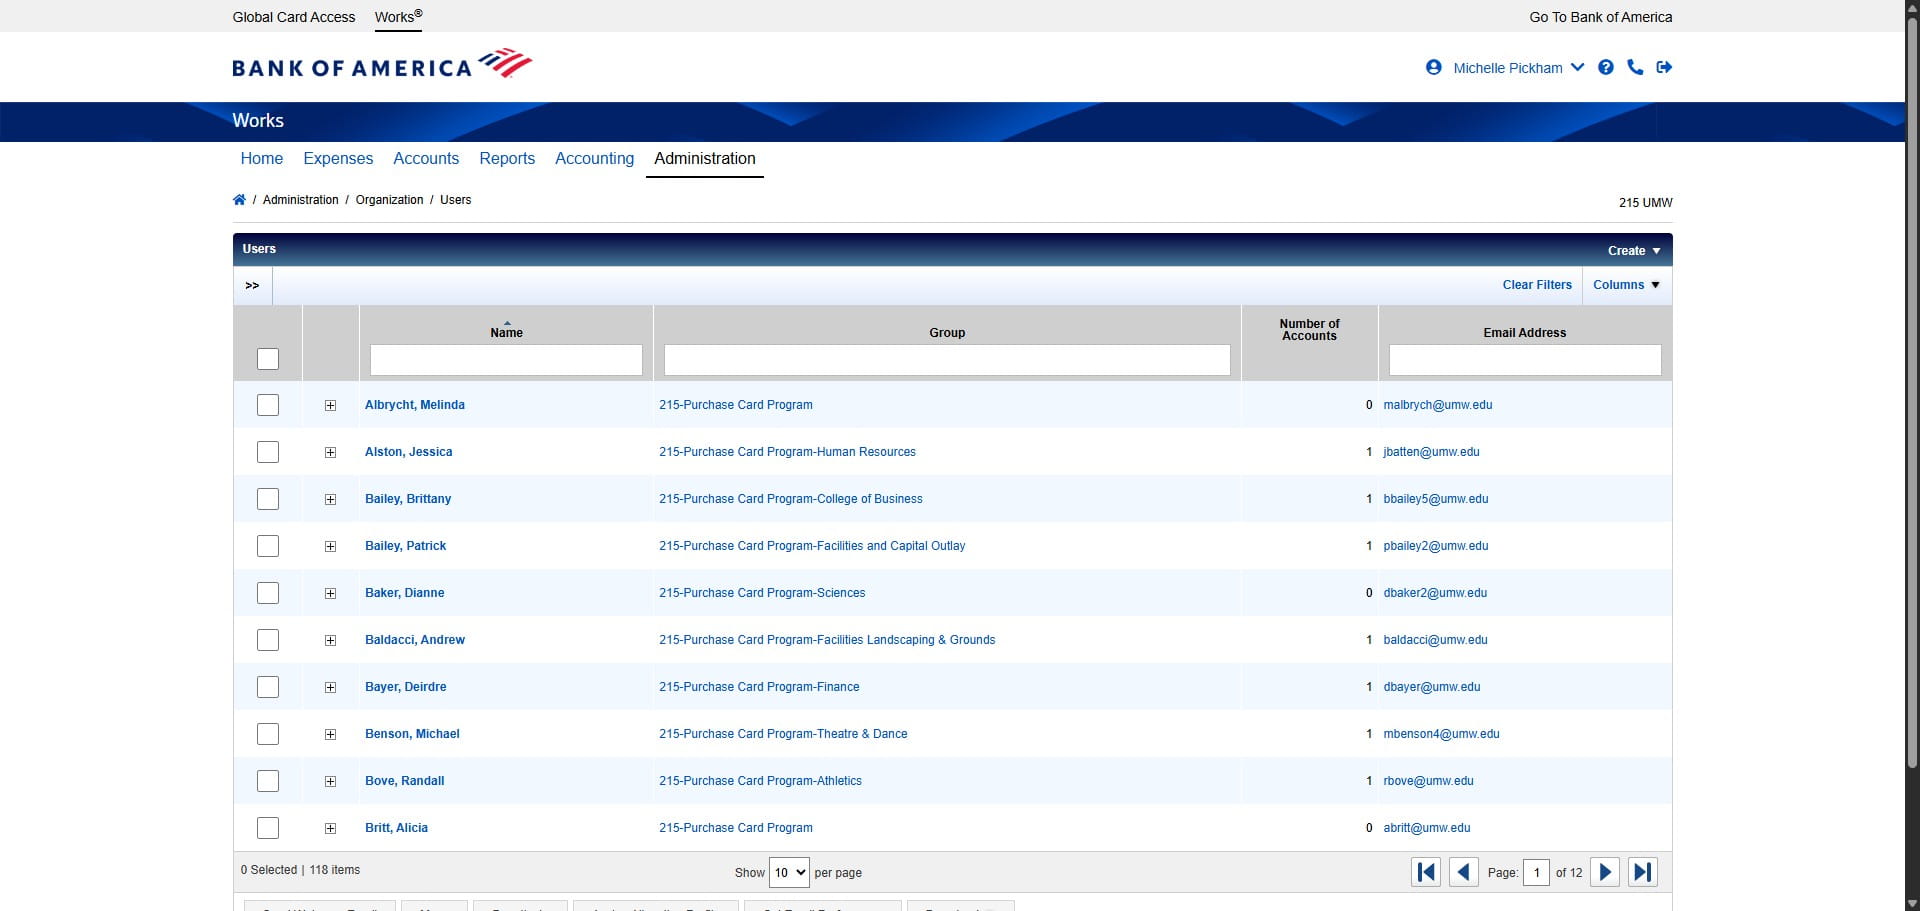1920x911 pixels.
Task: Click the Administration breadcrumb link
Action: click(x=301, y=200)
